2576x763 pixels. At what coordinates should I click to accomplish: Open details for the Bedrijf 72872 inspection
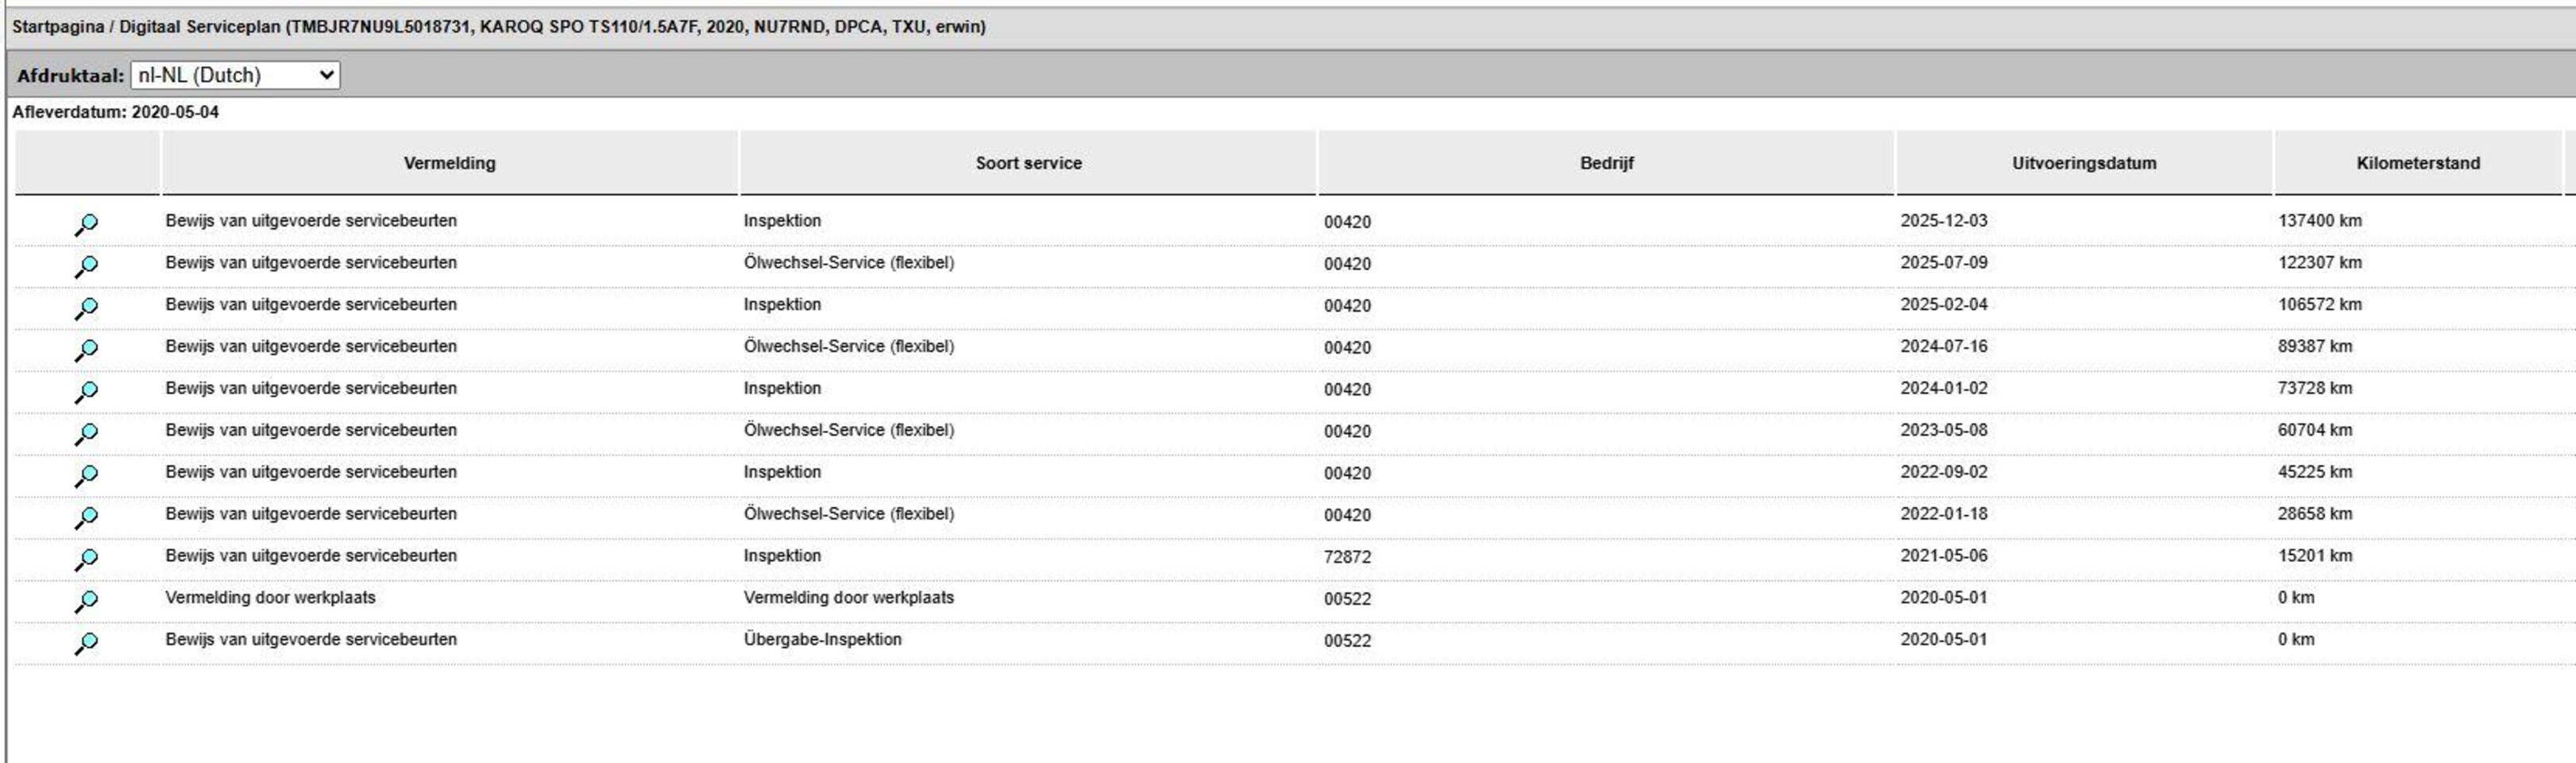[87, 559]
